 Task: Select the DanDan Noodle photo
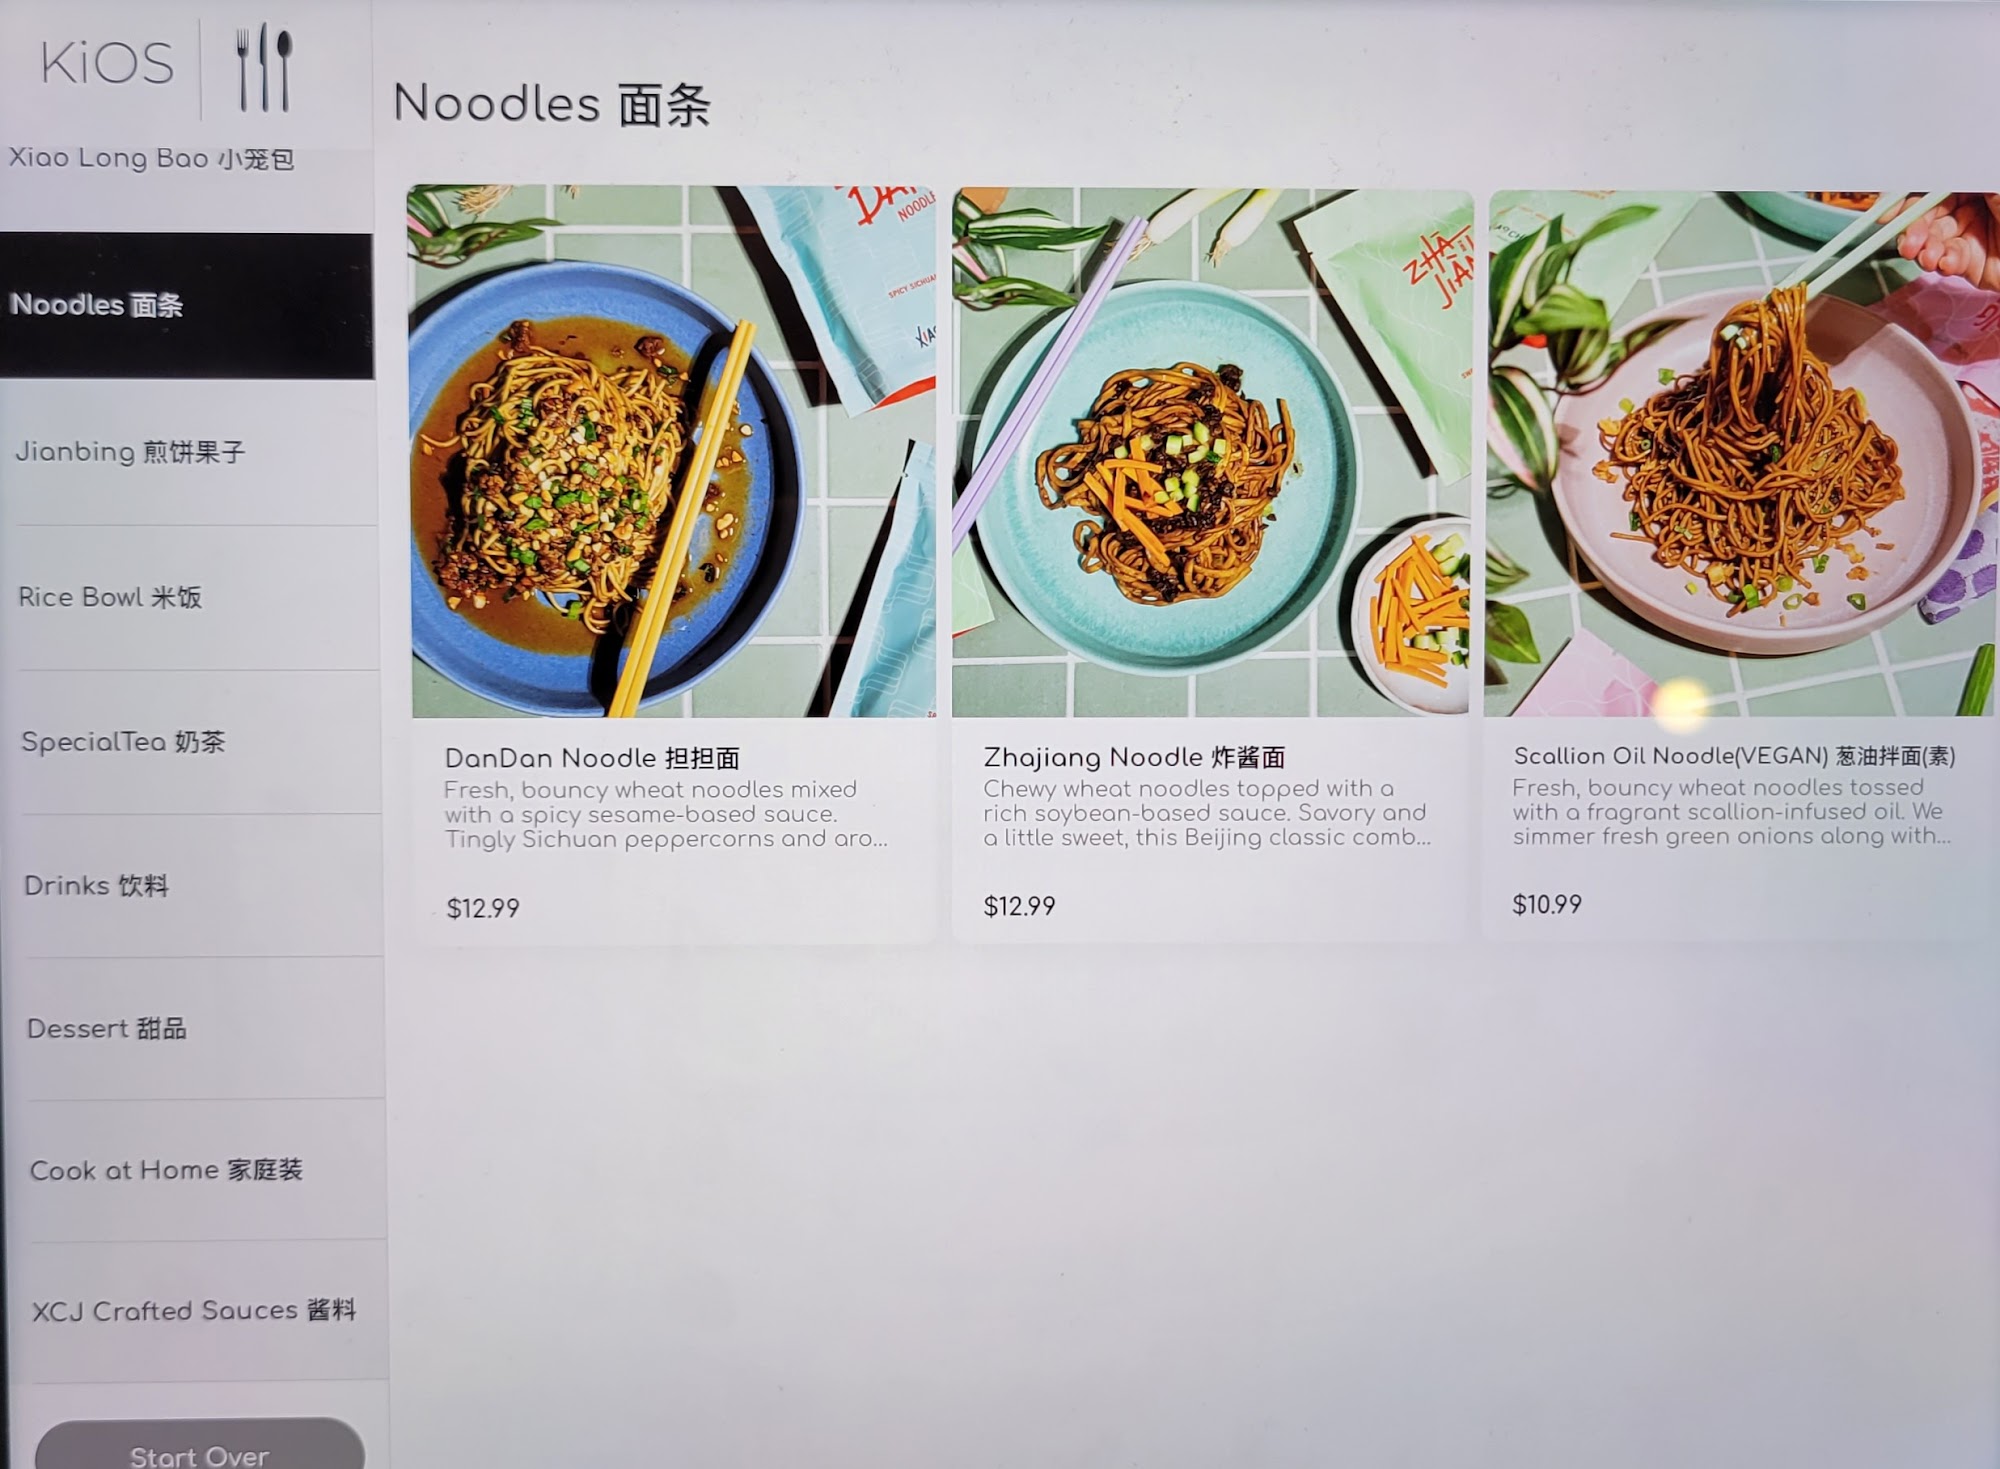click(x=673, y=451)
